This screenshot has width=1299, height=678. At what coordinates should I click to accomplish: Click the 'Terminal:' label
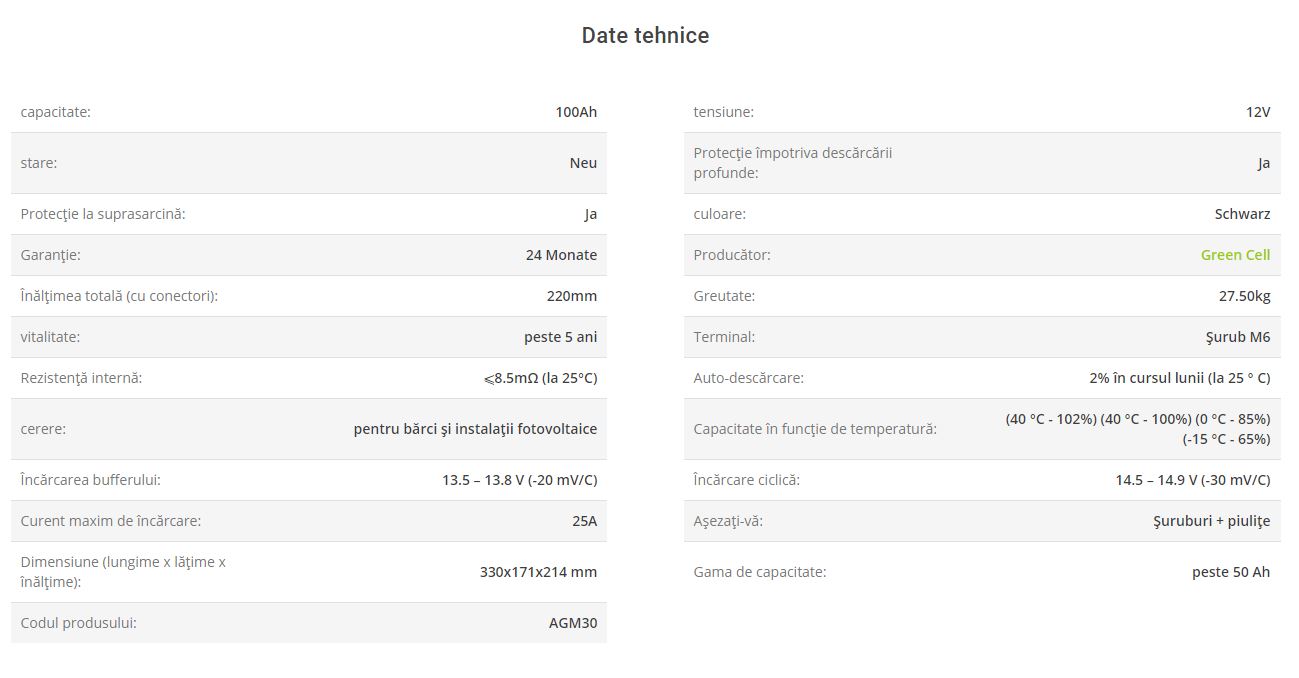pos(724,337)
